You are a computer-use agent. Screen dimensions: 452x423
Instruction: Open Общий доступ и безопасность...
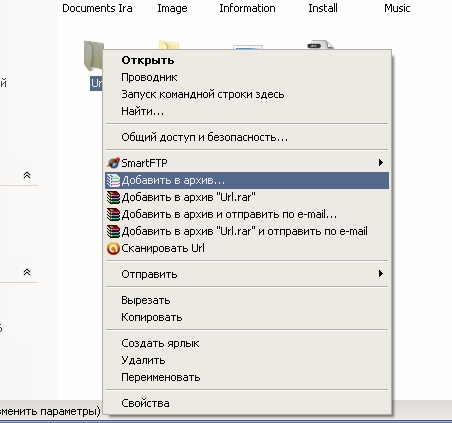coord(204,137)
